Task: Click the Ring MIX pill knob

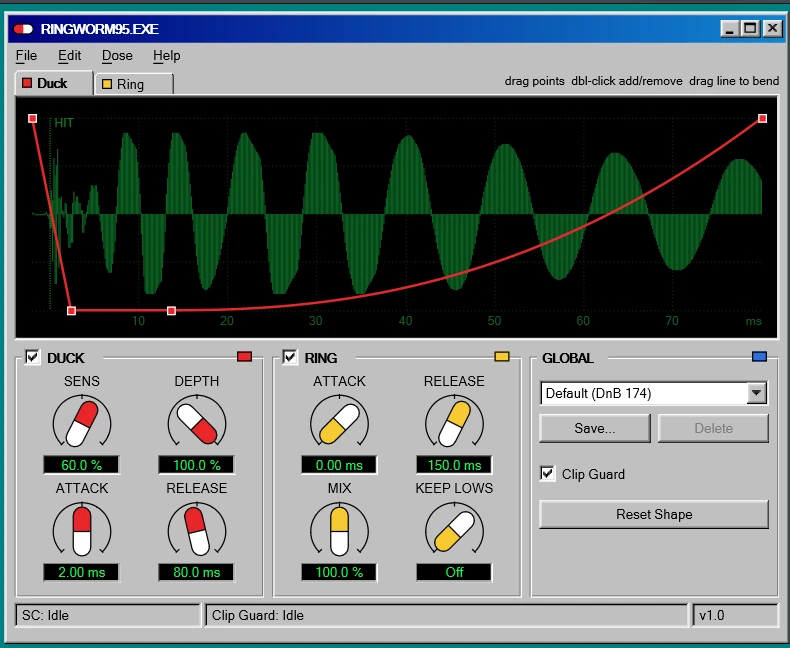Action: [340, 531]
